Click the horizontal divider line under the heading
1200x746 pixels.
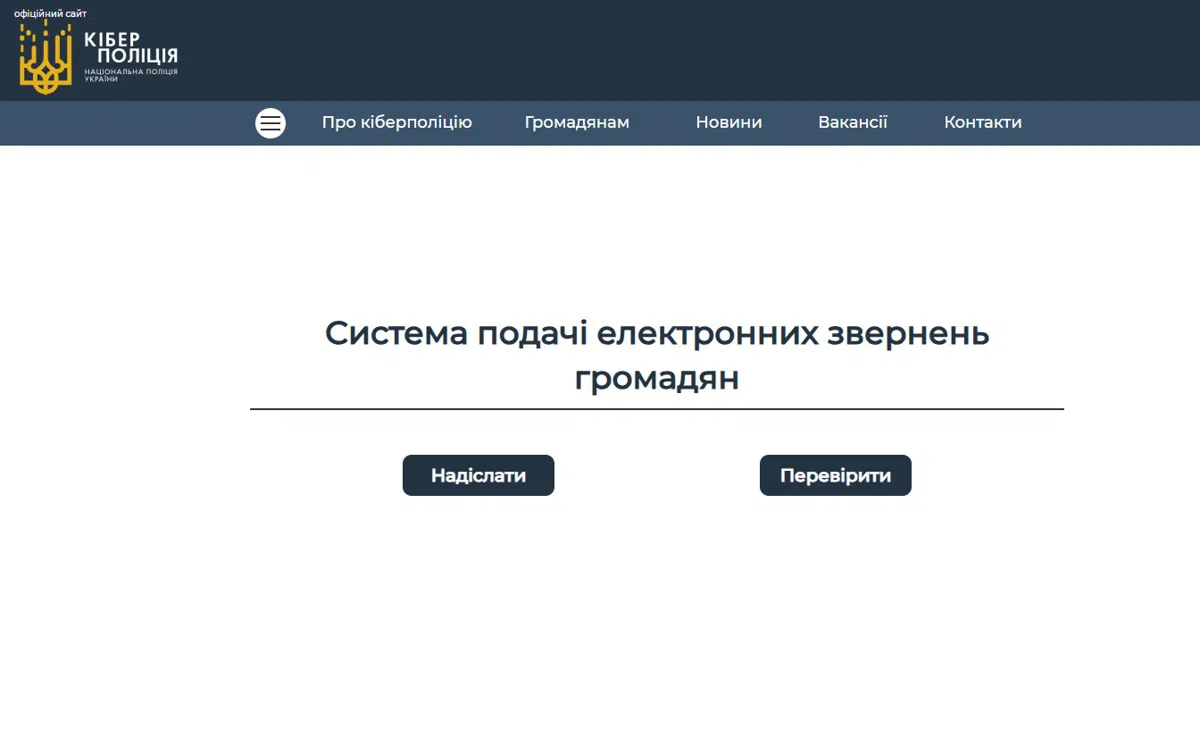pos(657,409)
